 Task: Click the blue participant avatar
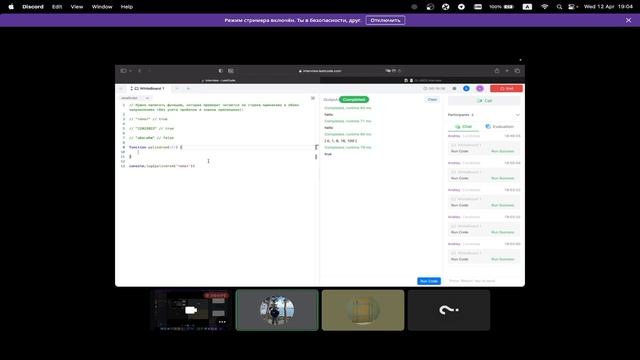point(466,89)
